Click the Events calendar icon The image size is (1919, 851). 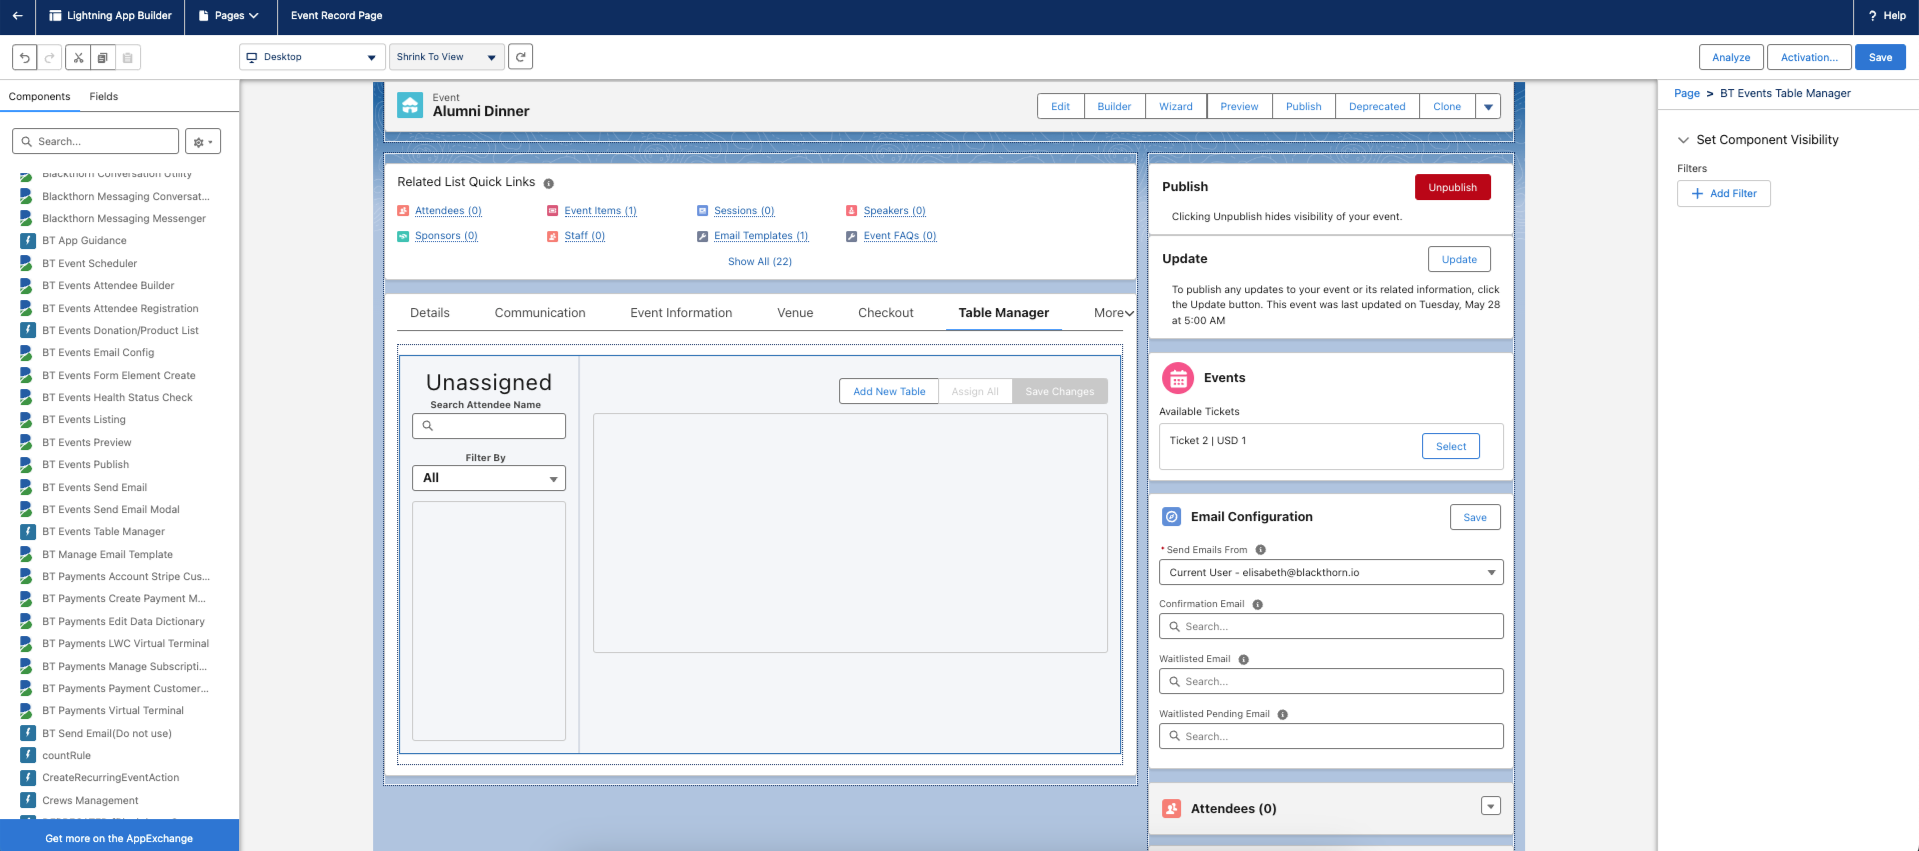coord(1178,378)
